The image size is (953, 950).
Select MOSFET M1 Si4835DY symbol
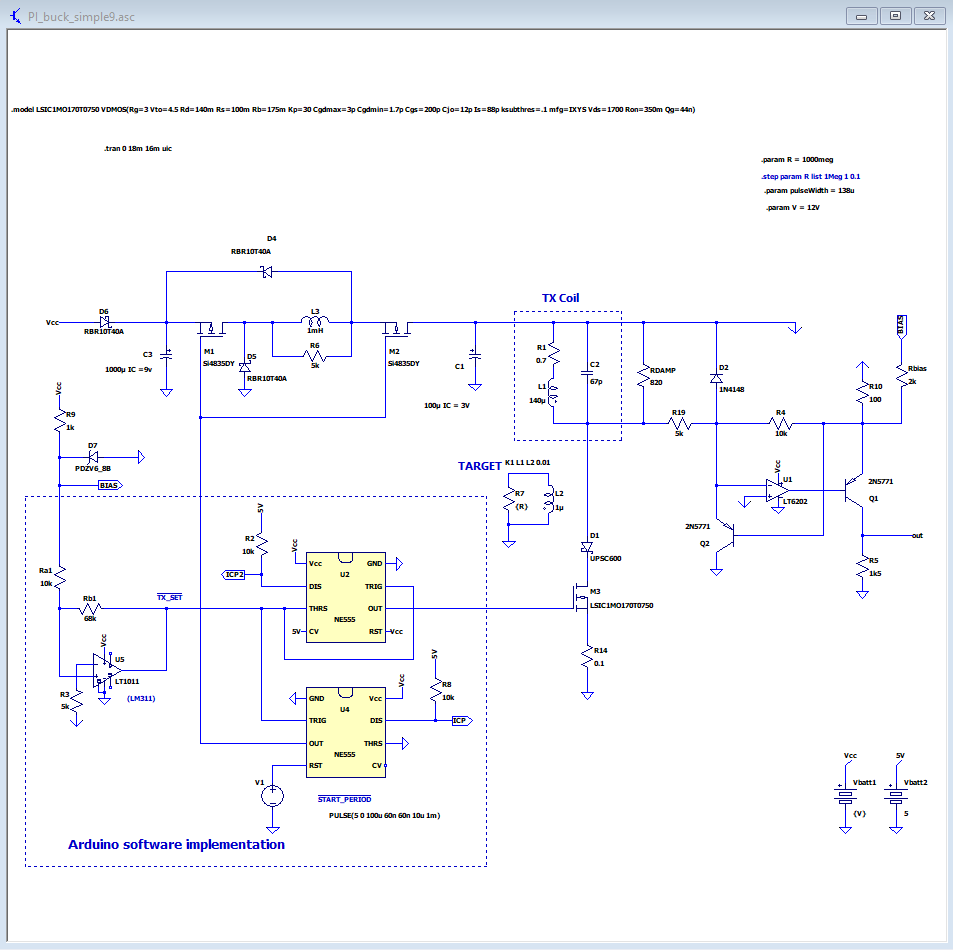tap(212, 329)
